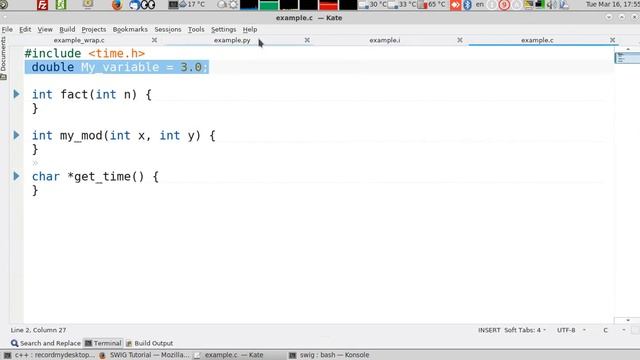Open the Edit menu
The image size is (640, 360).
coord(25,29)
